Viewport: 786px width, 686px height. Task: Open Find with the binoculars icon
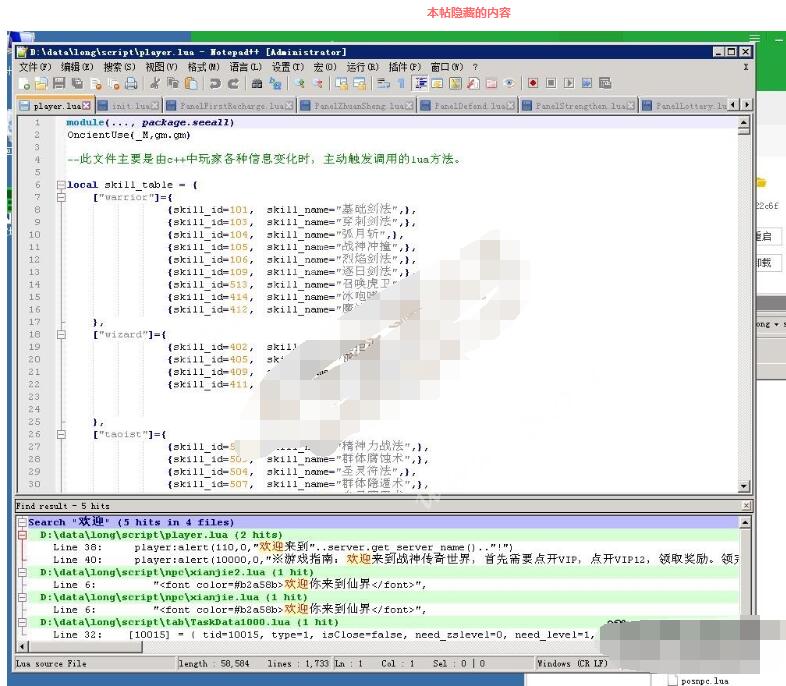[257, 84]
